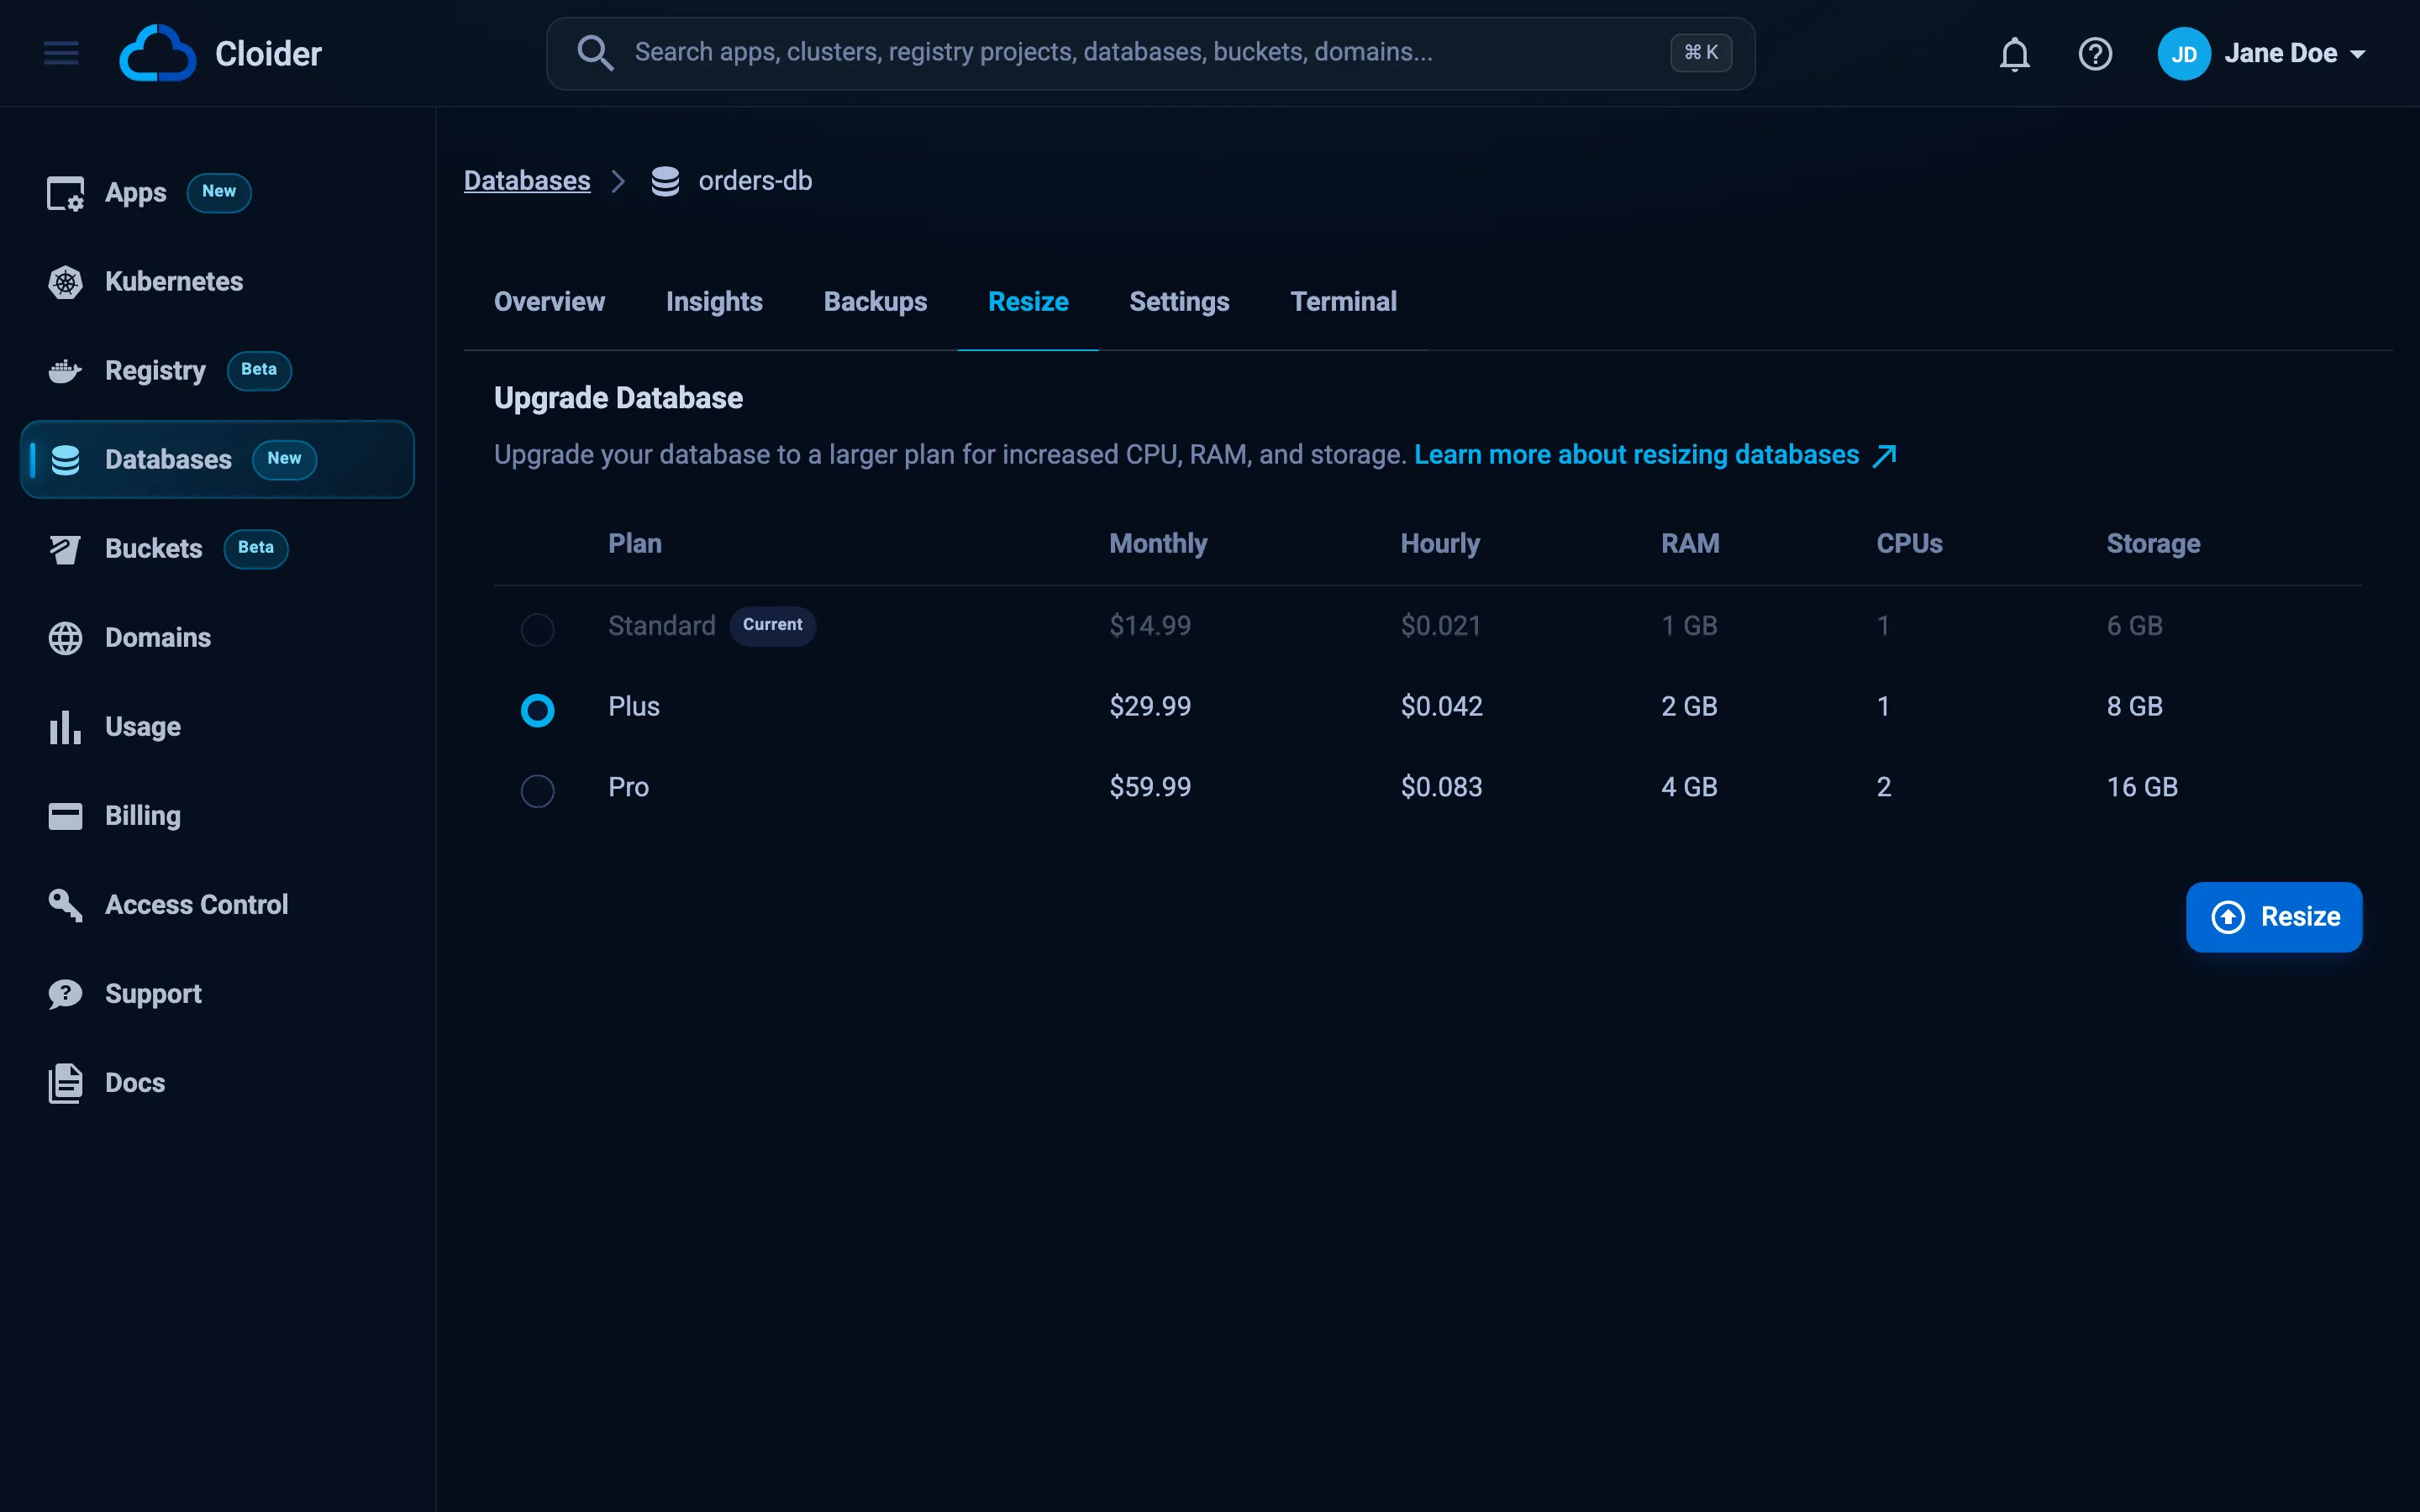This screenshot has width=2420, height=1512.
Task: Switch to the Overview tab
Action: [549, 302]
